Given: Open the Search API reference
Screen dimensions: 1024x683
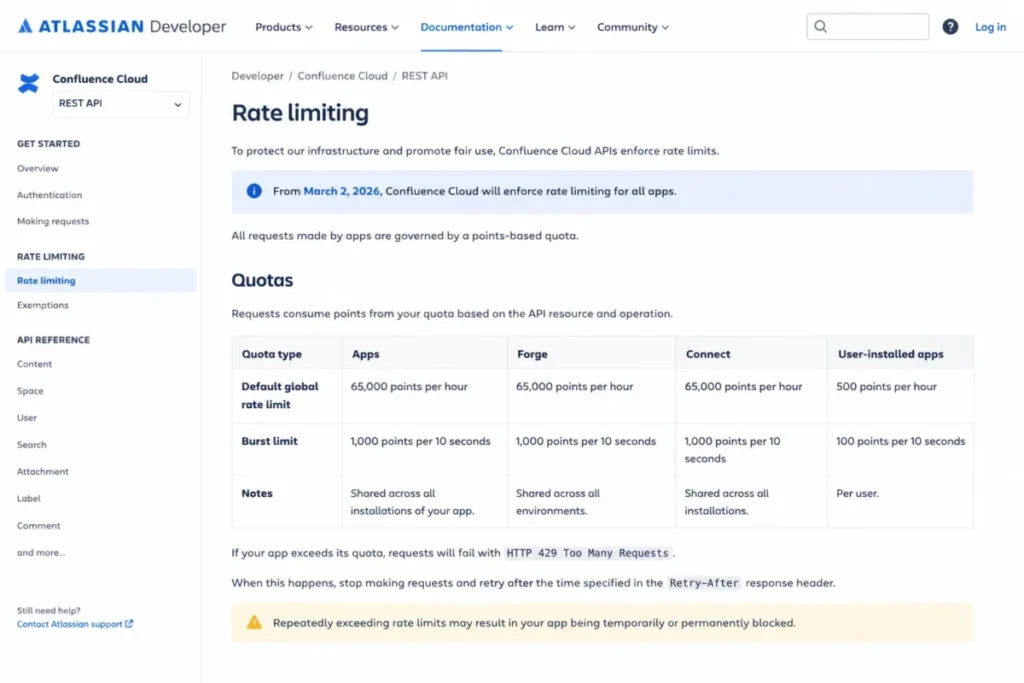Looking at the screenshot, I should click(x=31, y=444).
